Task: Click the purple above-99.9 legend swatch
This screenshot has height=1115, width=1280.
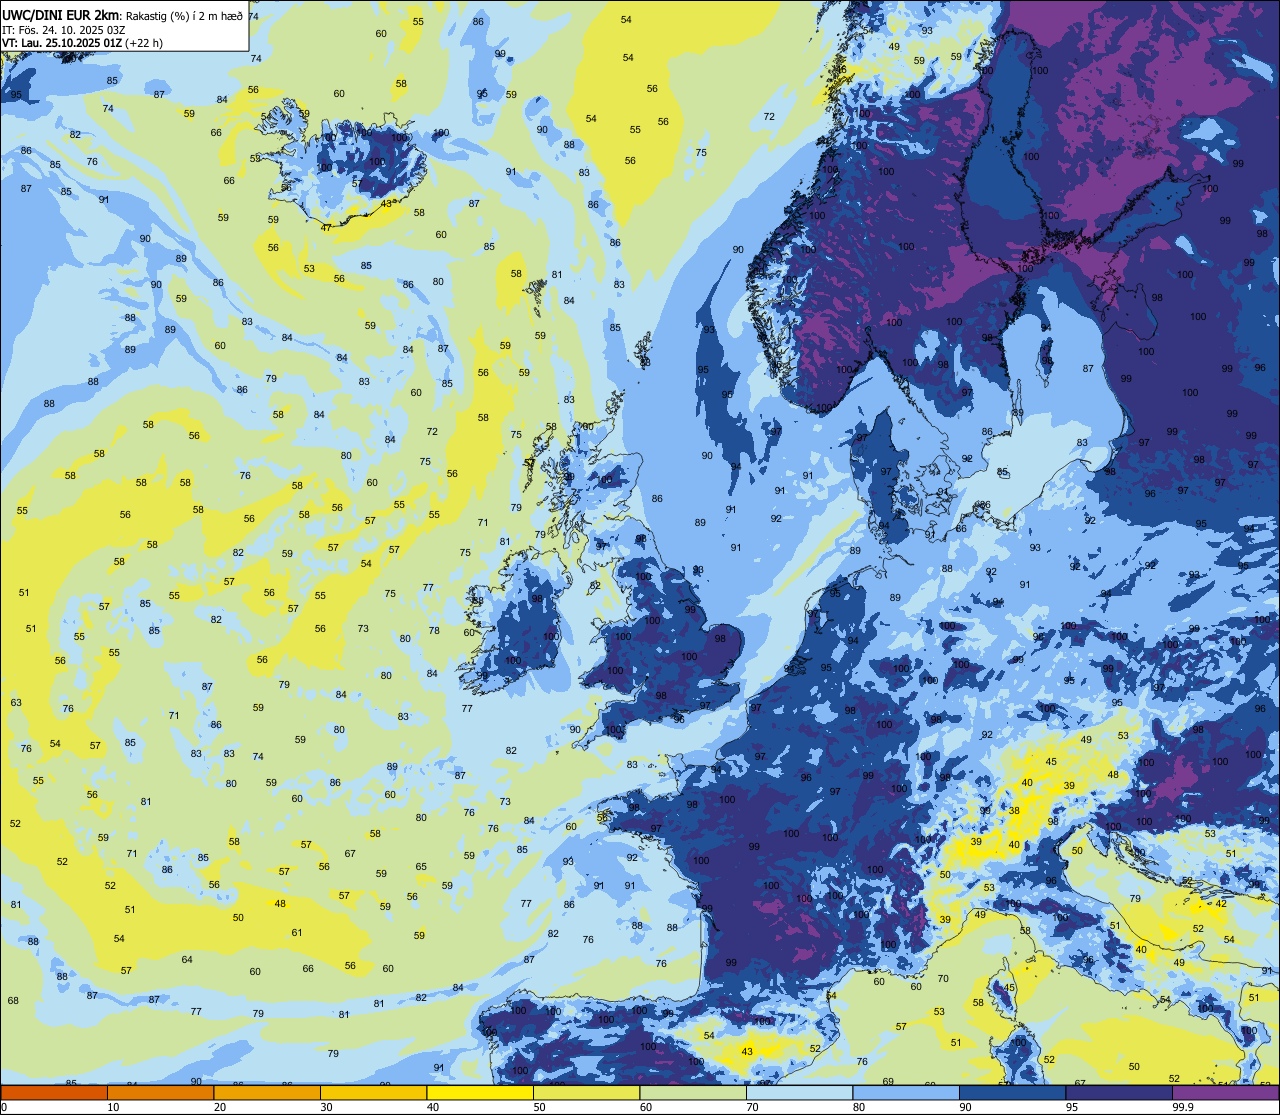Action: click(x=1225, y=1092)
